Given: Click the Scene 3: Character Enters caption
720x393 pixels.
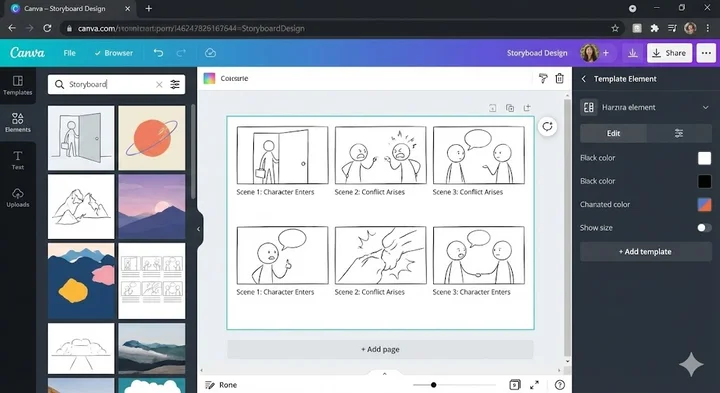Looking at the screenshot, I should (471, 292).
